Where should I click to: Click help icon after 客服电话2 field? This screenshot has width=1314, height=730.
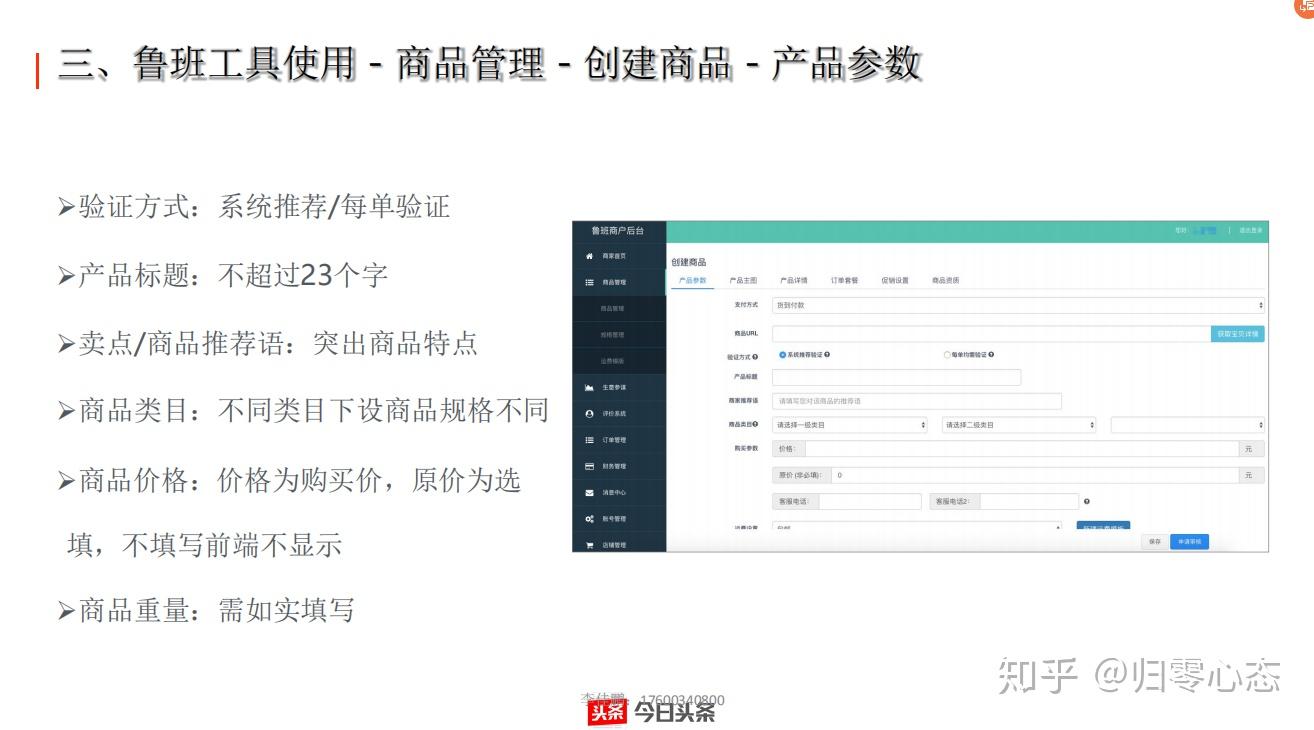[x=1087, y=502]
